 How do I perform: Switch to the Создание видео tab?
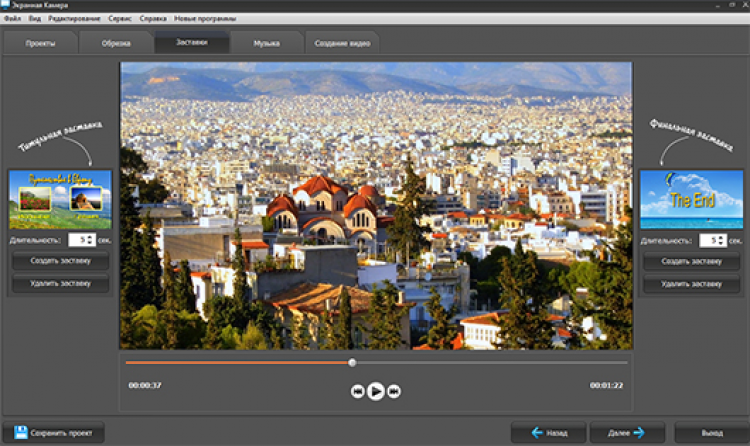(x=342, y=44)
